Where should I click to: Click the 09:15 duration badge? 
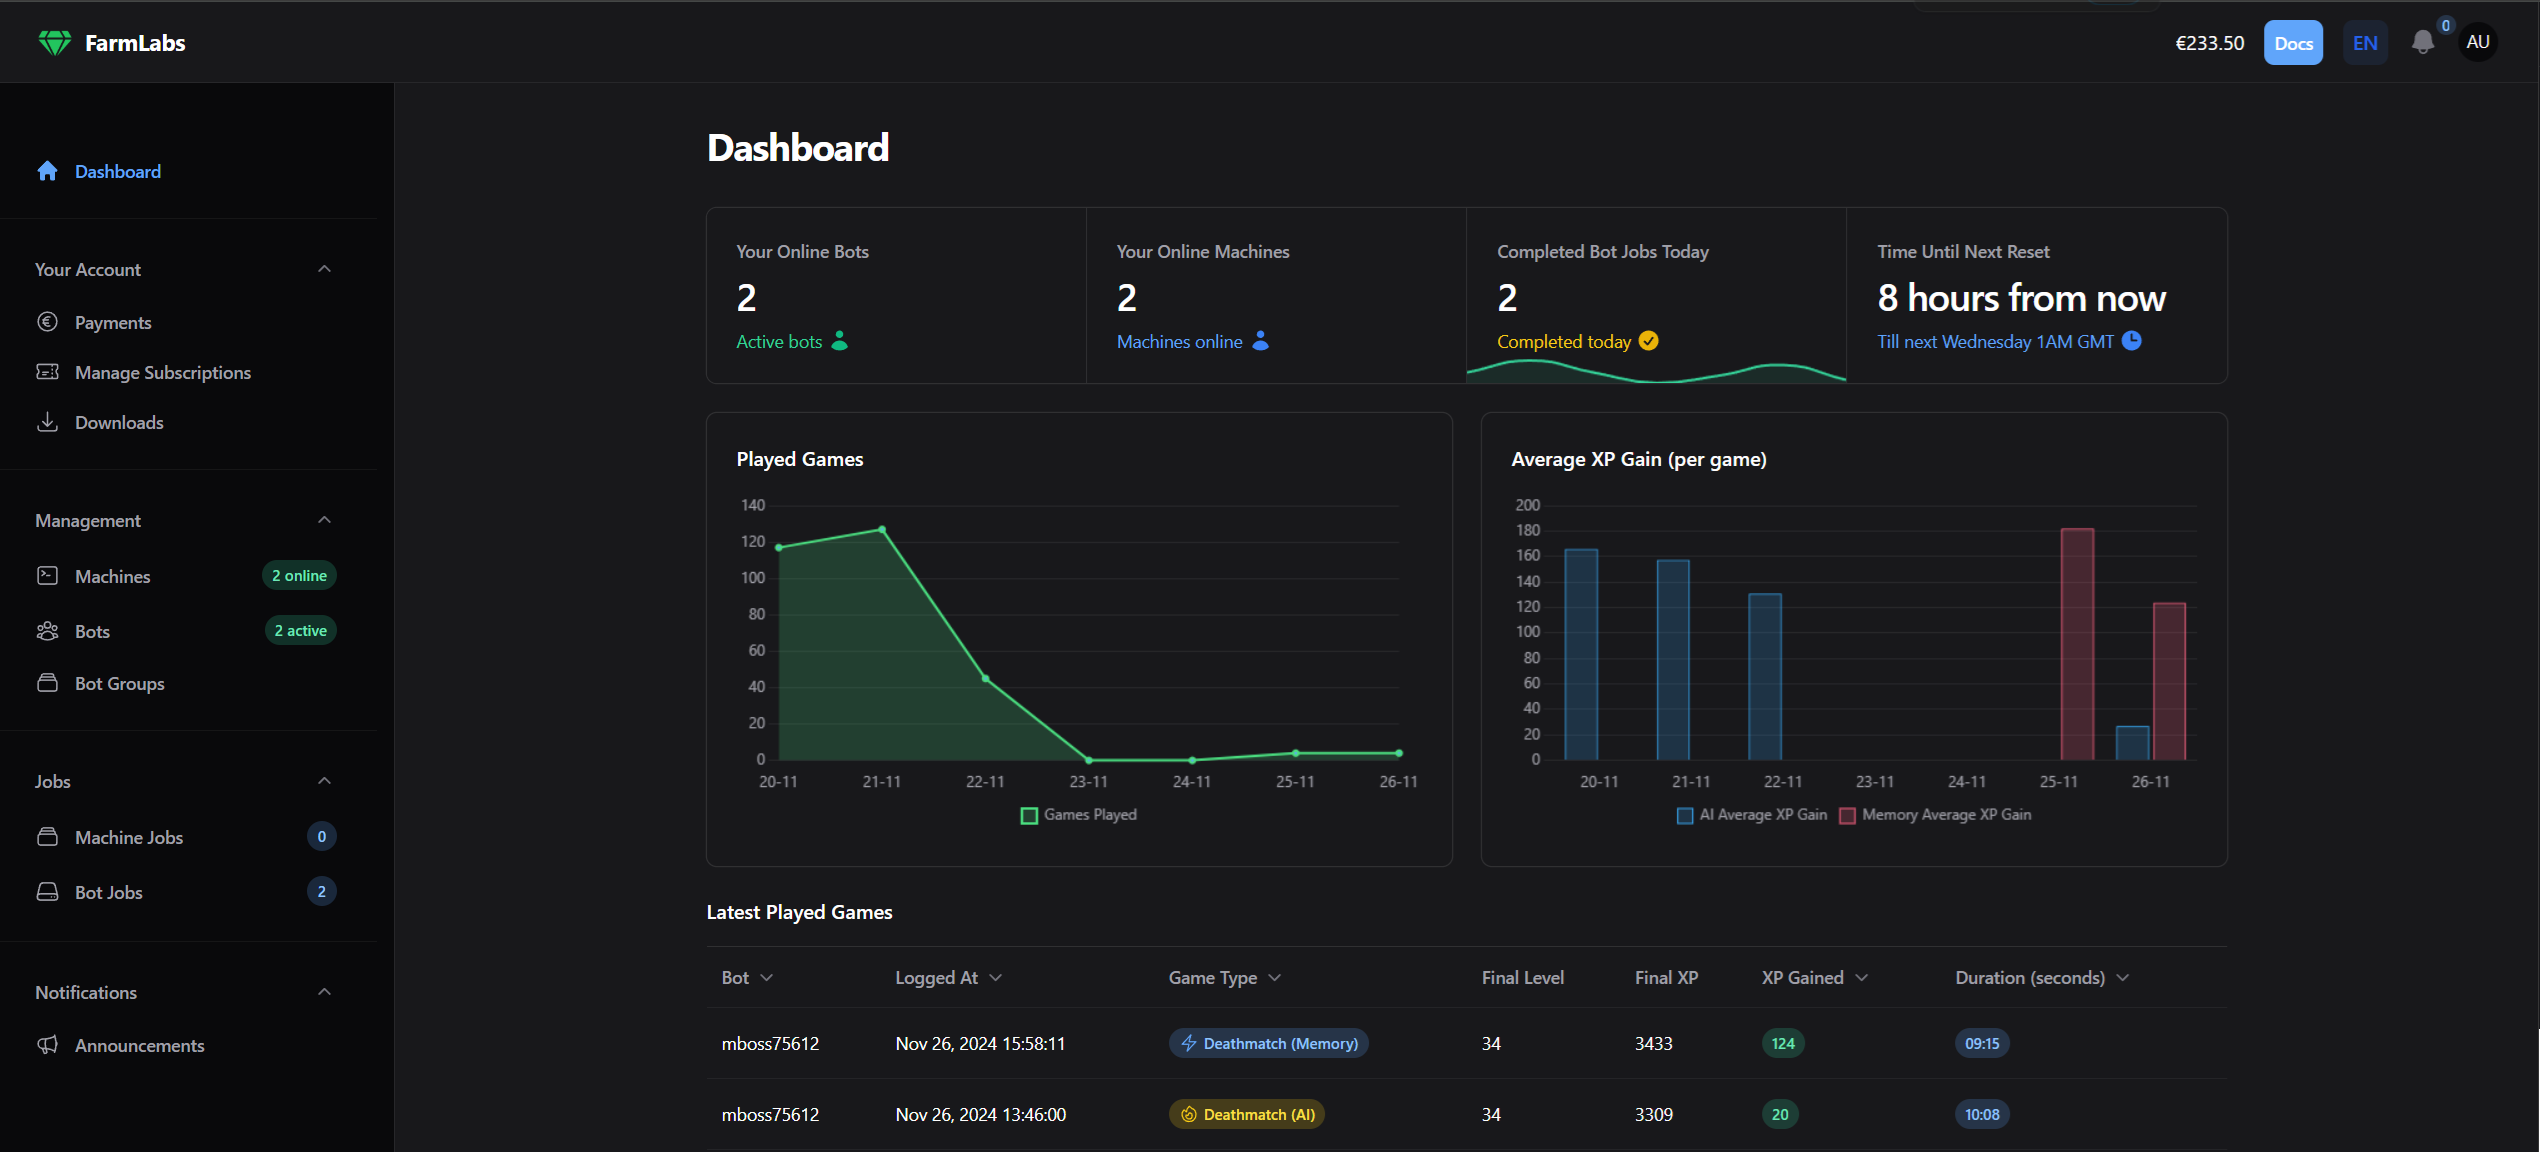click(1981, 1043)
